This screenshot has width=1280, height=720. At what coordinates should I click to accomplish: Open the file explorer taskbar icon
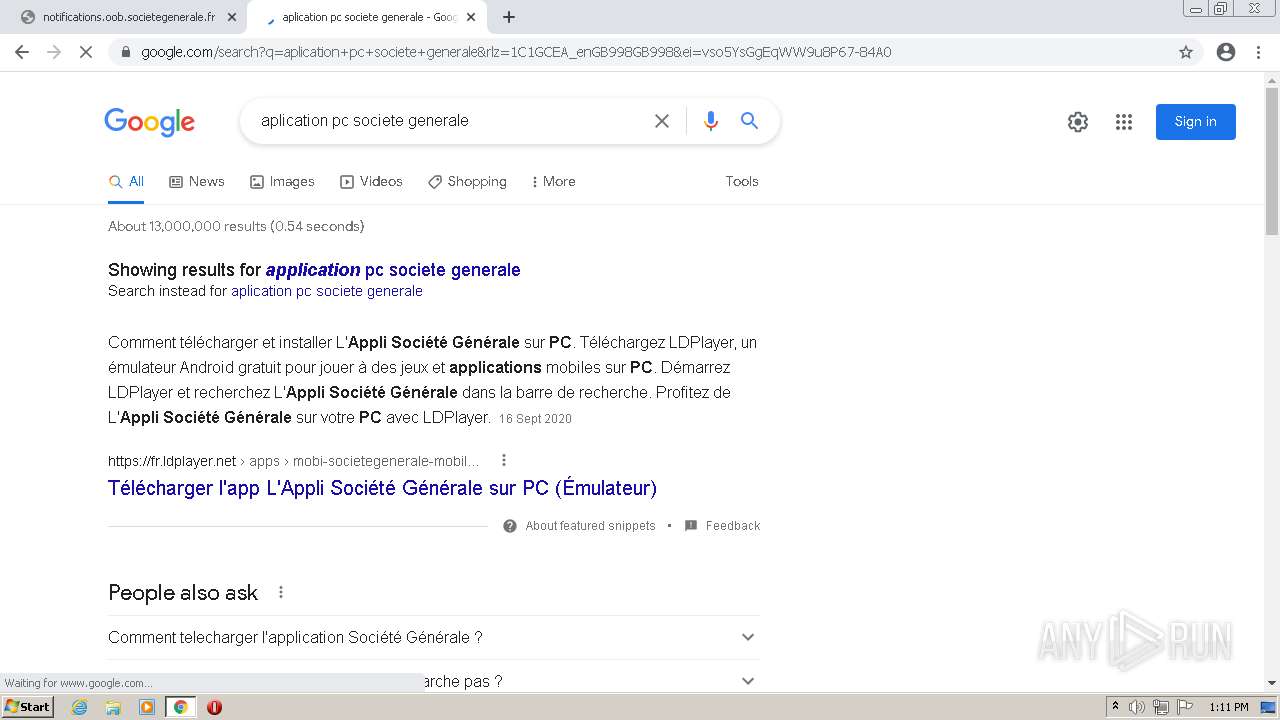pyautogui.click(x=113, y=707)
